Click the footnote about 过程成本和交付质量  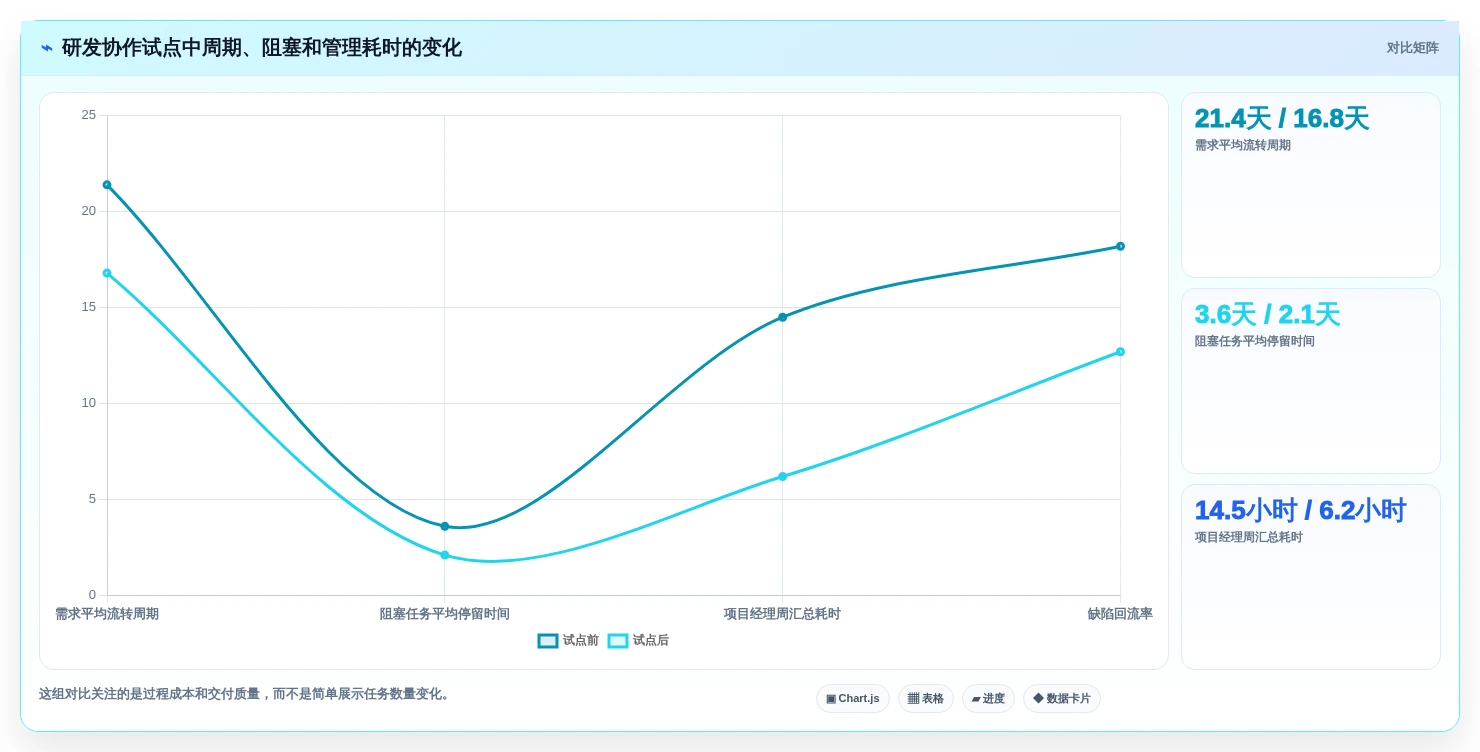246,694
